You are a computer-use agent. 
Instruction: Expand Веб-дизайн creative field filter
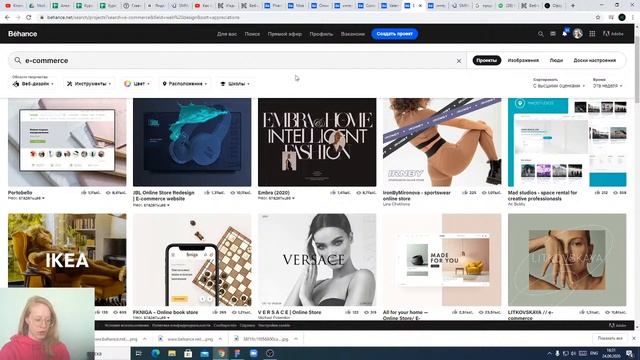pos(33,84)
